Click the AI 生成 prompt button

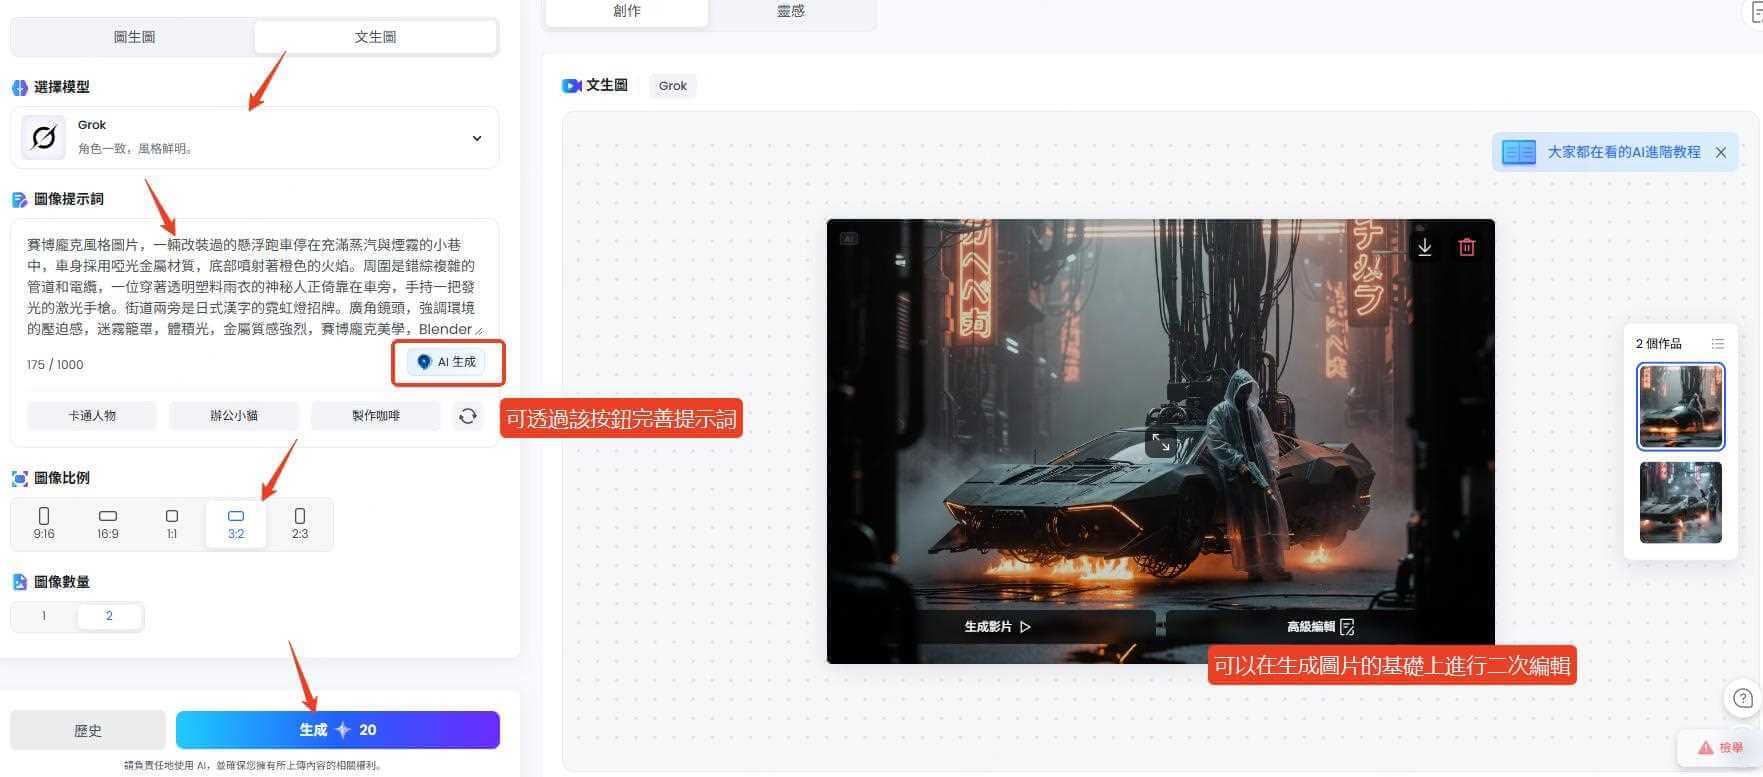click(x=447, y=362)
